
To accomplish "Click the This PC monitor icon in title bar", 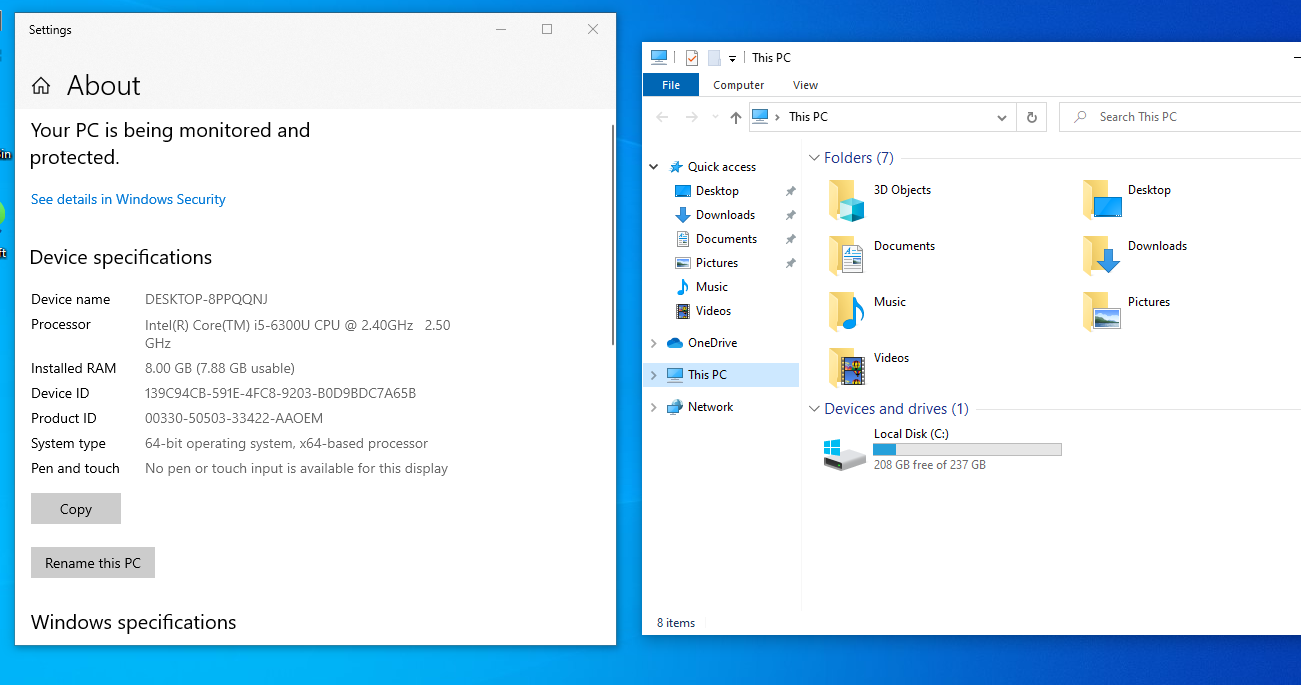I will (x=658, y=57).
